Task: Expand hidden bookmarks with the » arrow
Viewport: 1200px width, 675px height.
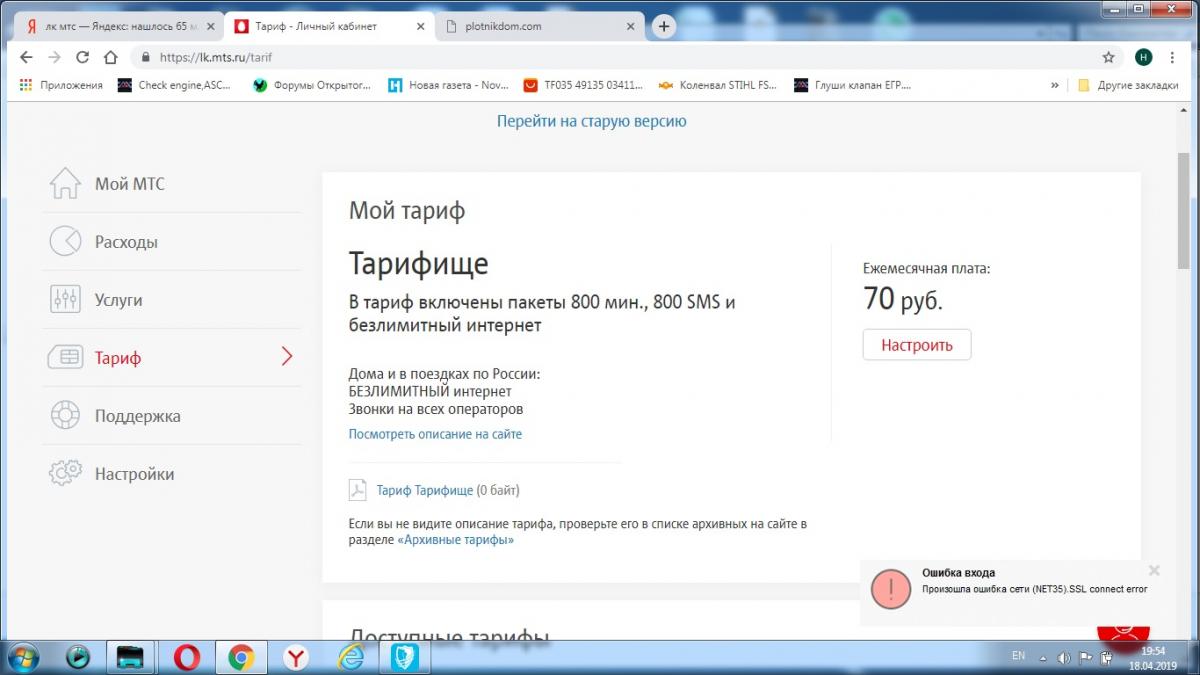Action: tap(1054, 85)
